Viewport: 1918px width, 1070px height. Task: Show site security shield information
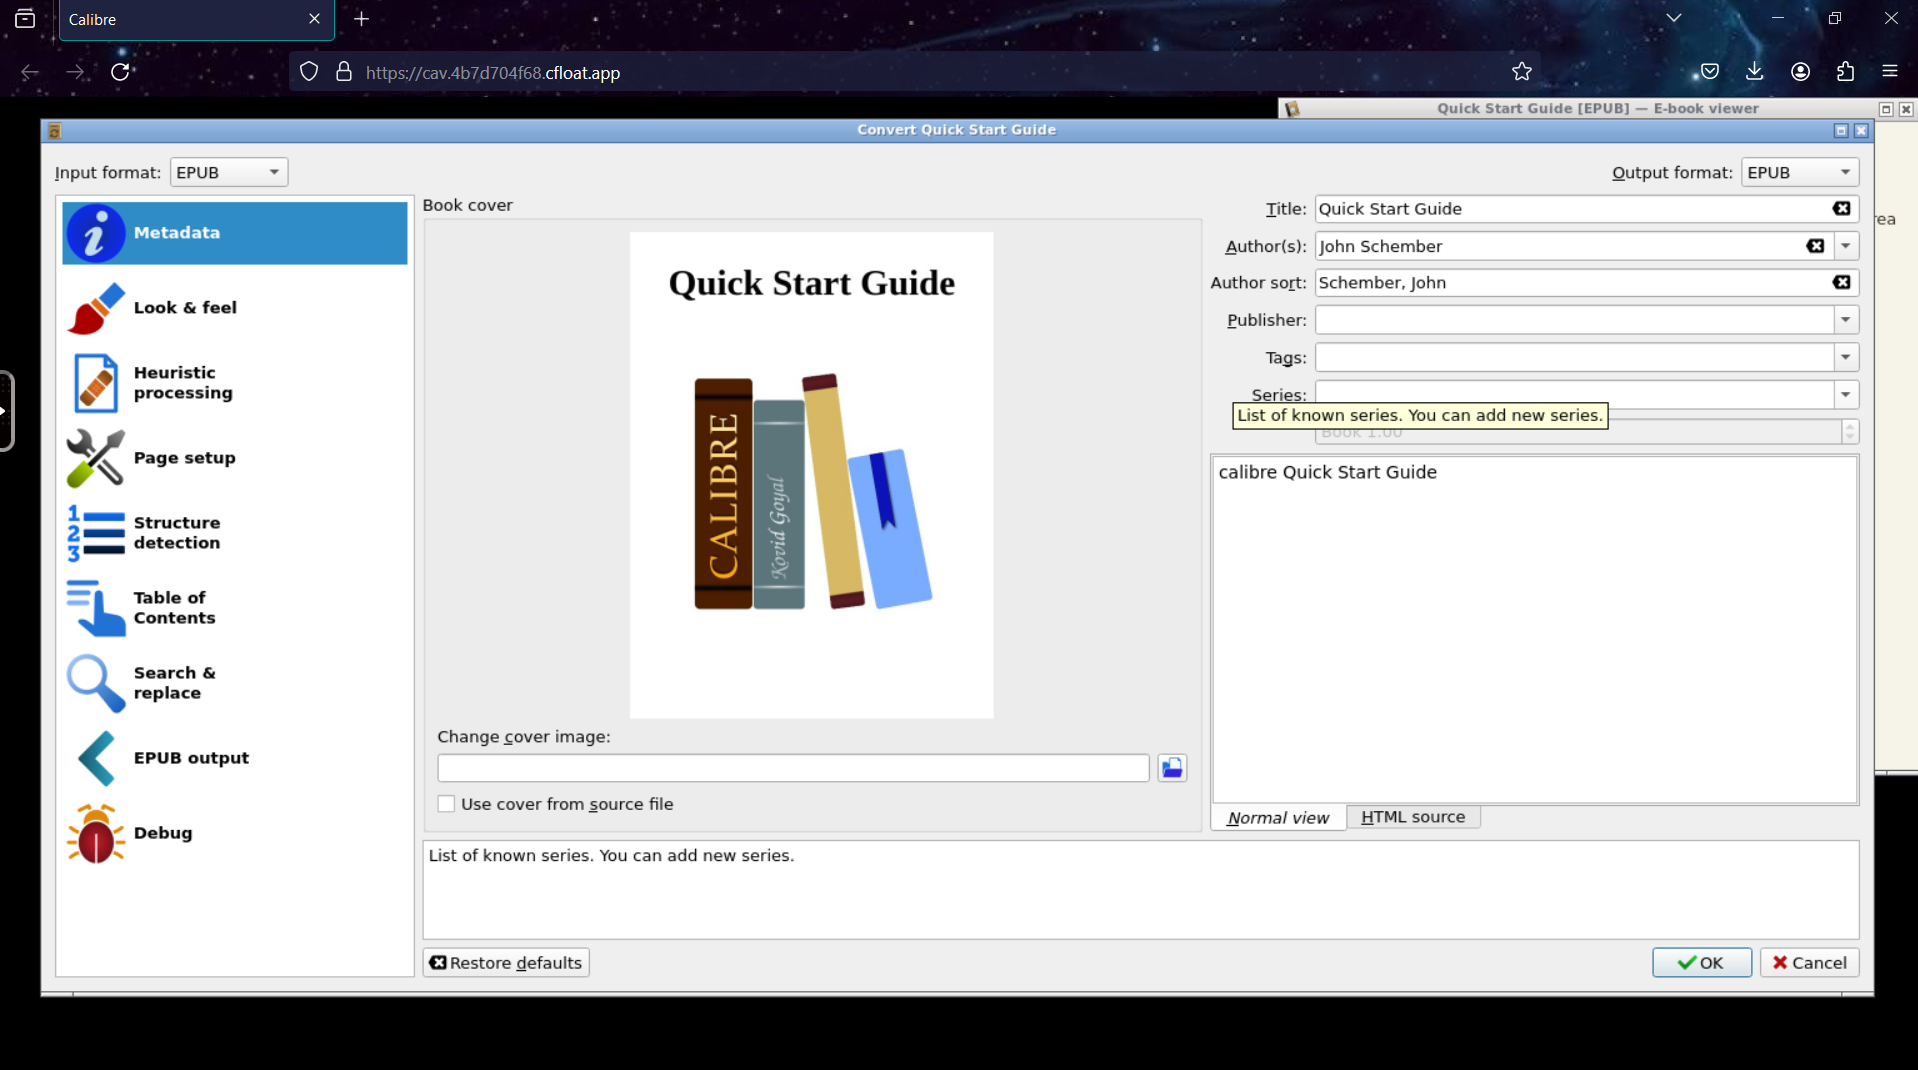pyautogui.click(x=309, y=72)
